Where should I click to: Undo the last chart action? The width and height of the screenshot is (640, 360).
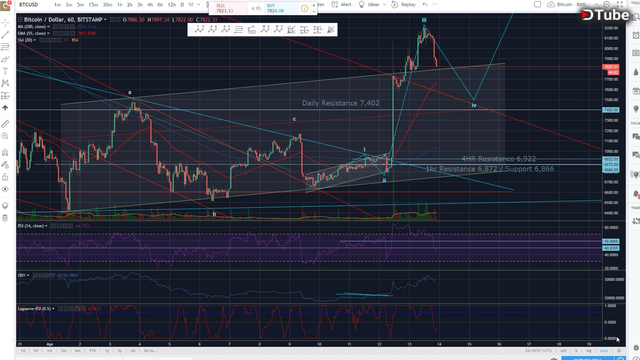click(425, 4)
